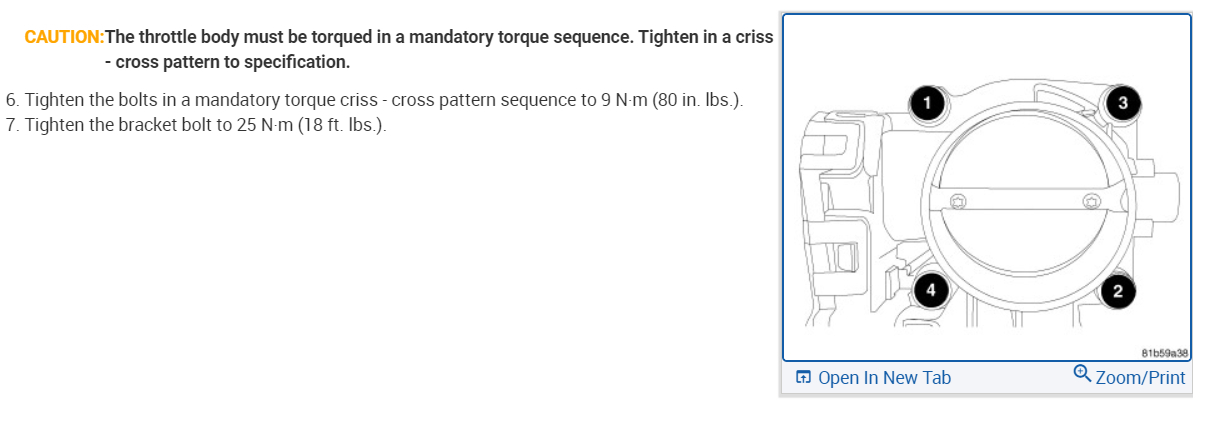Click bolt callout number 2
This screenshot has height=425, width=1231.
point(1117,291)
